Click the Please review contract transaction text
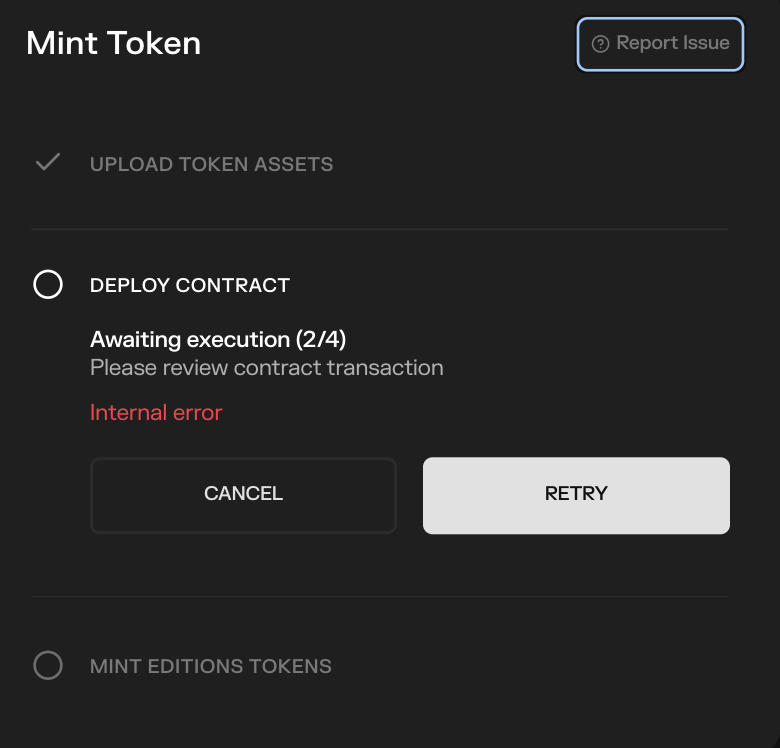This screenshot has width=780, height=748. tap(266, 368)
